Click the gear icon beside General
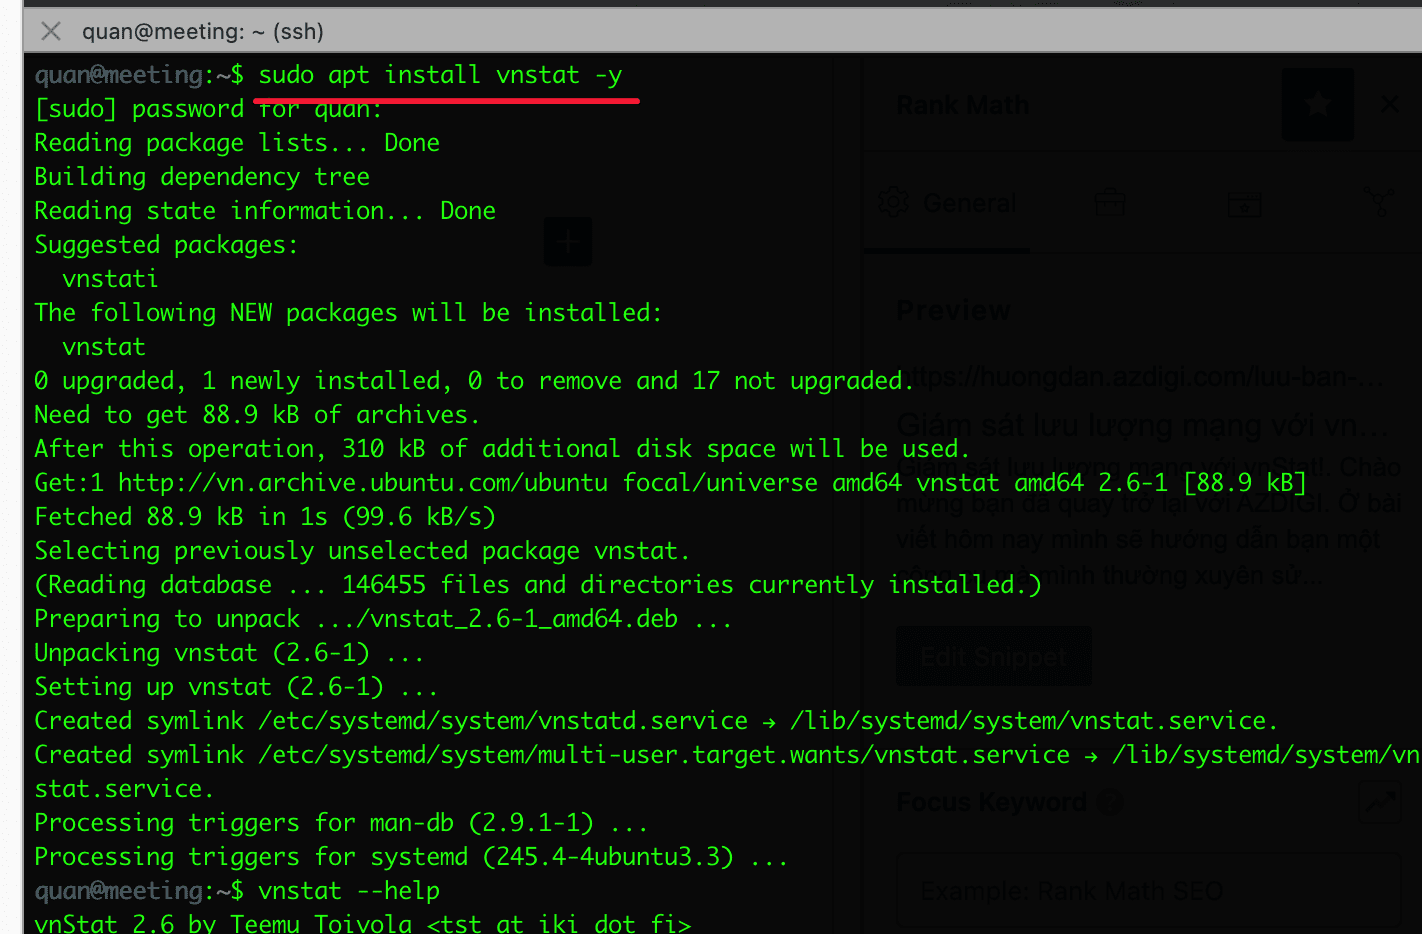Image resolution: width=1422 pixels, height=934 pixels. click(x=892, y=203)
